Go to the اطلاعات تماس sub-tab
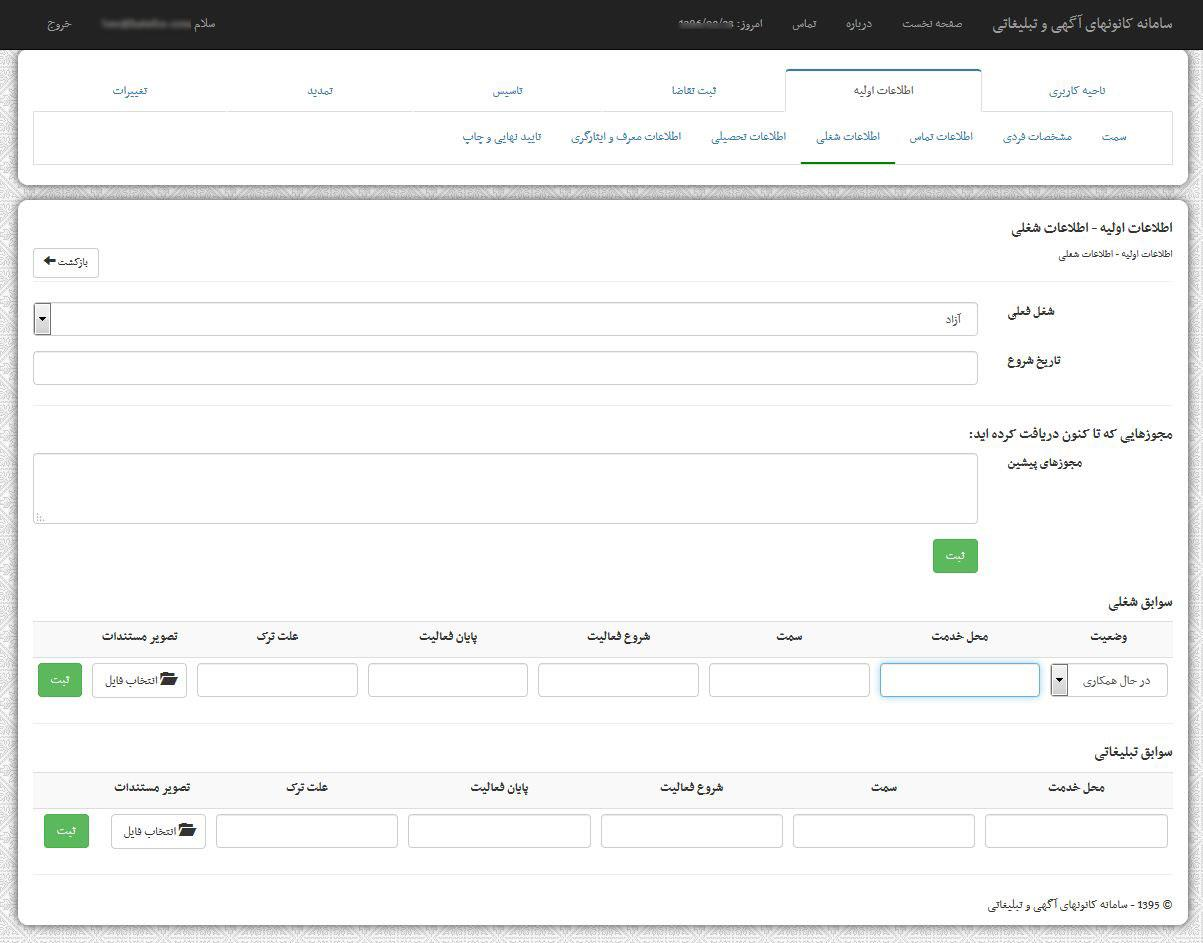Image resolution: width=1203 pixels, height=943 pixels. pos(941,137)
